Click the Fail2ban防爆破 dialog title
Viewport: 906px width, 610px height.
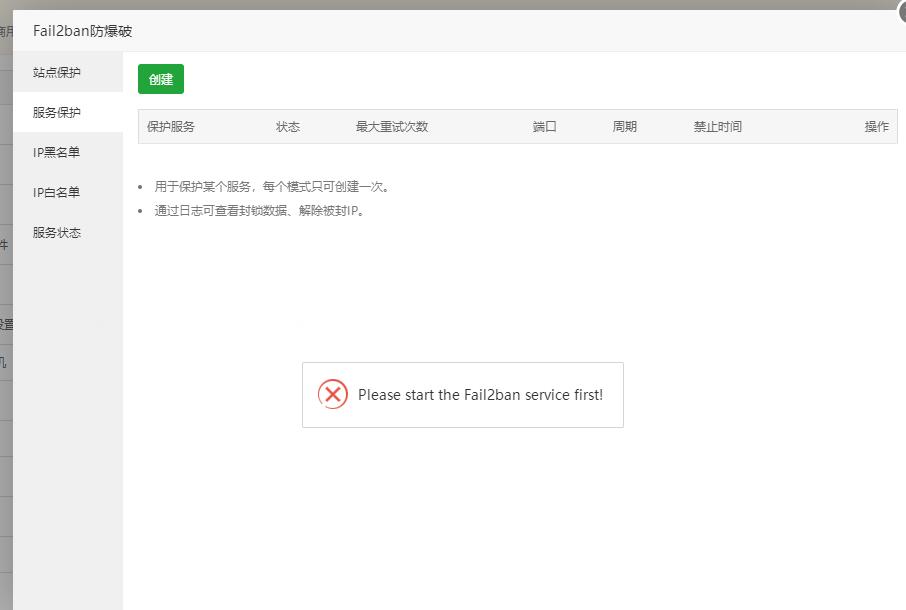click(83, 31)
